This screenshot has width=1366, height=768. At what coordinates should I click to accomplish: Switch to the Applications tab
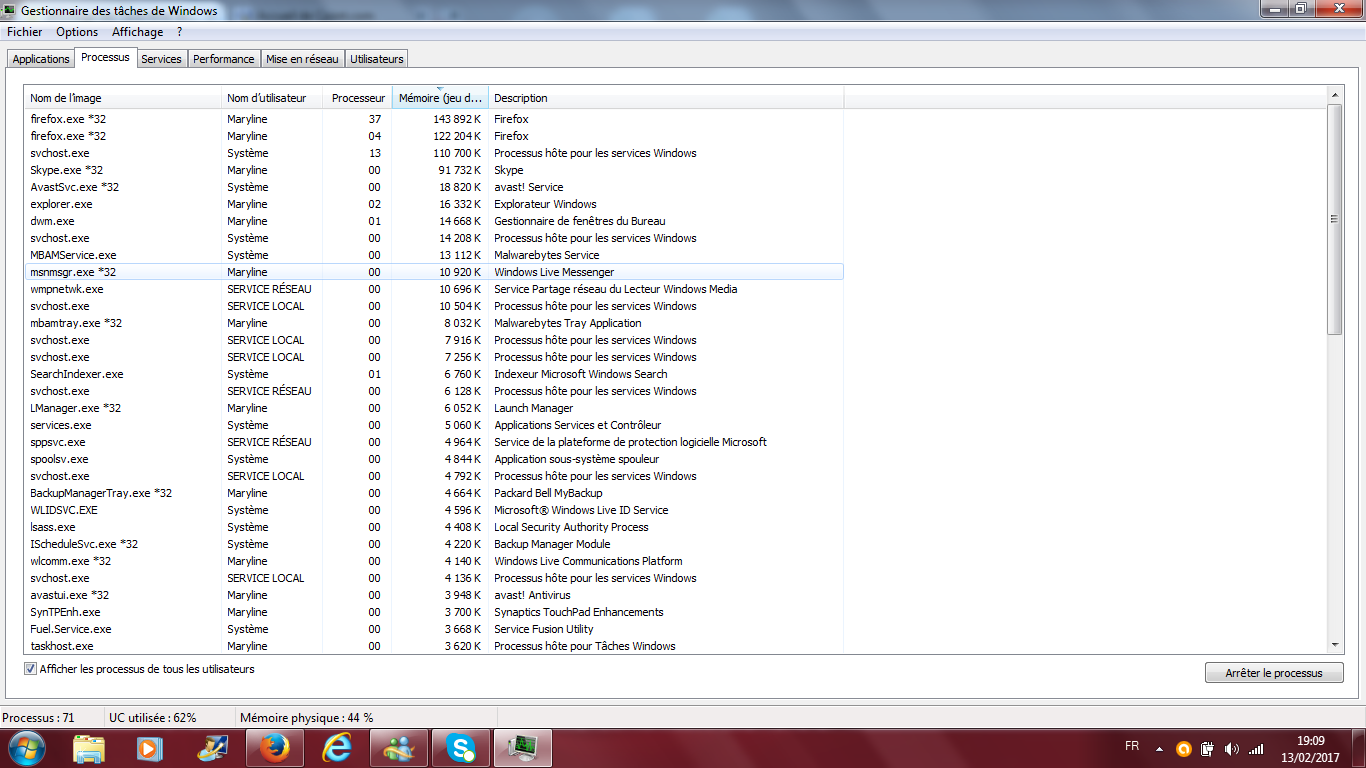[41, 59]
